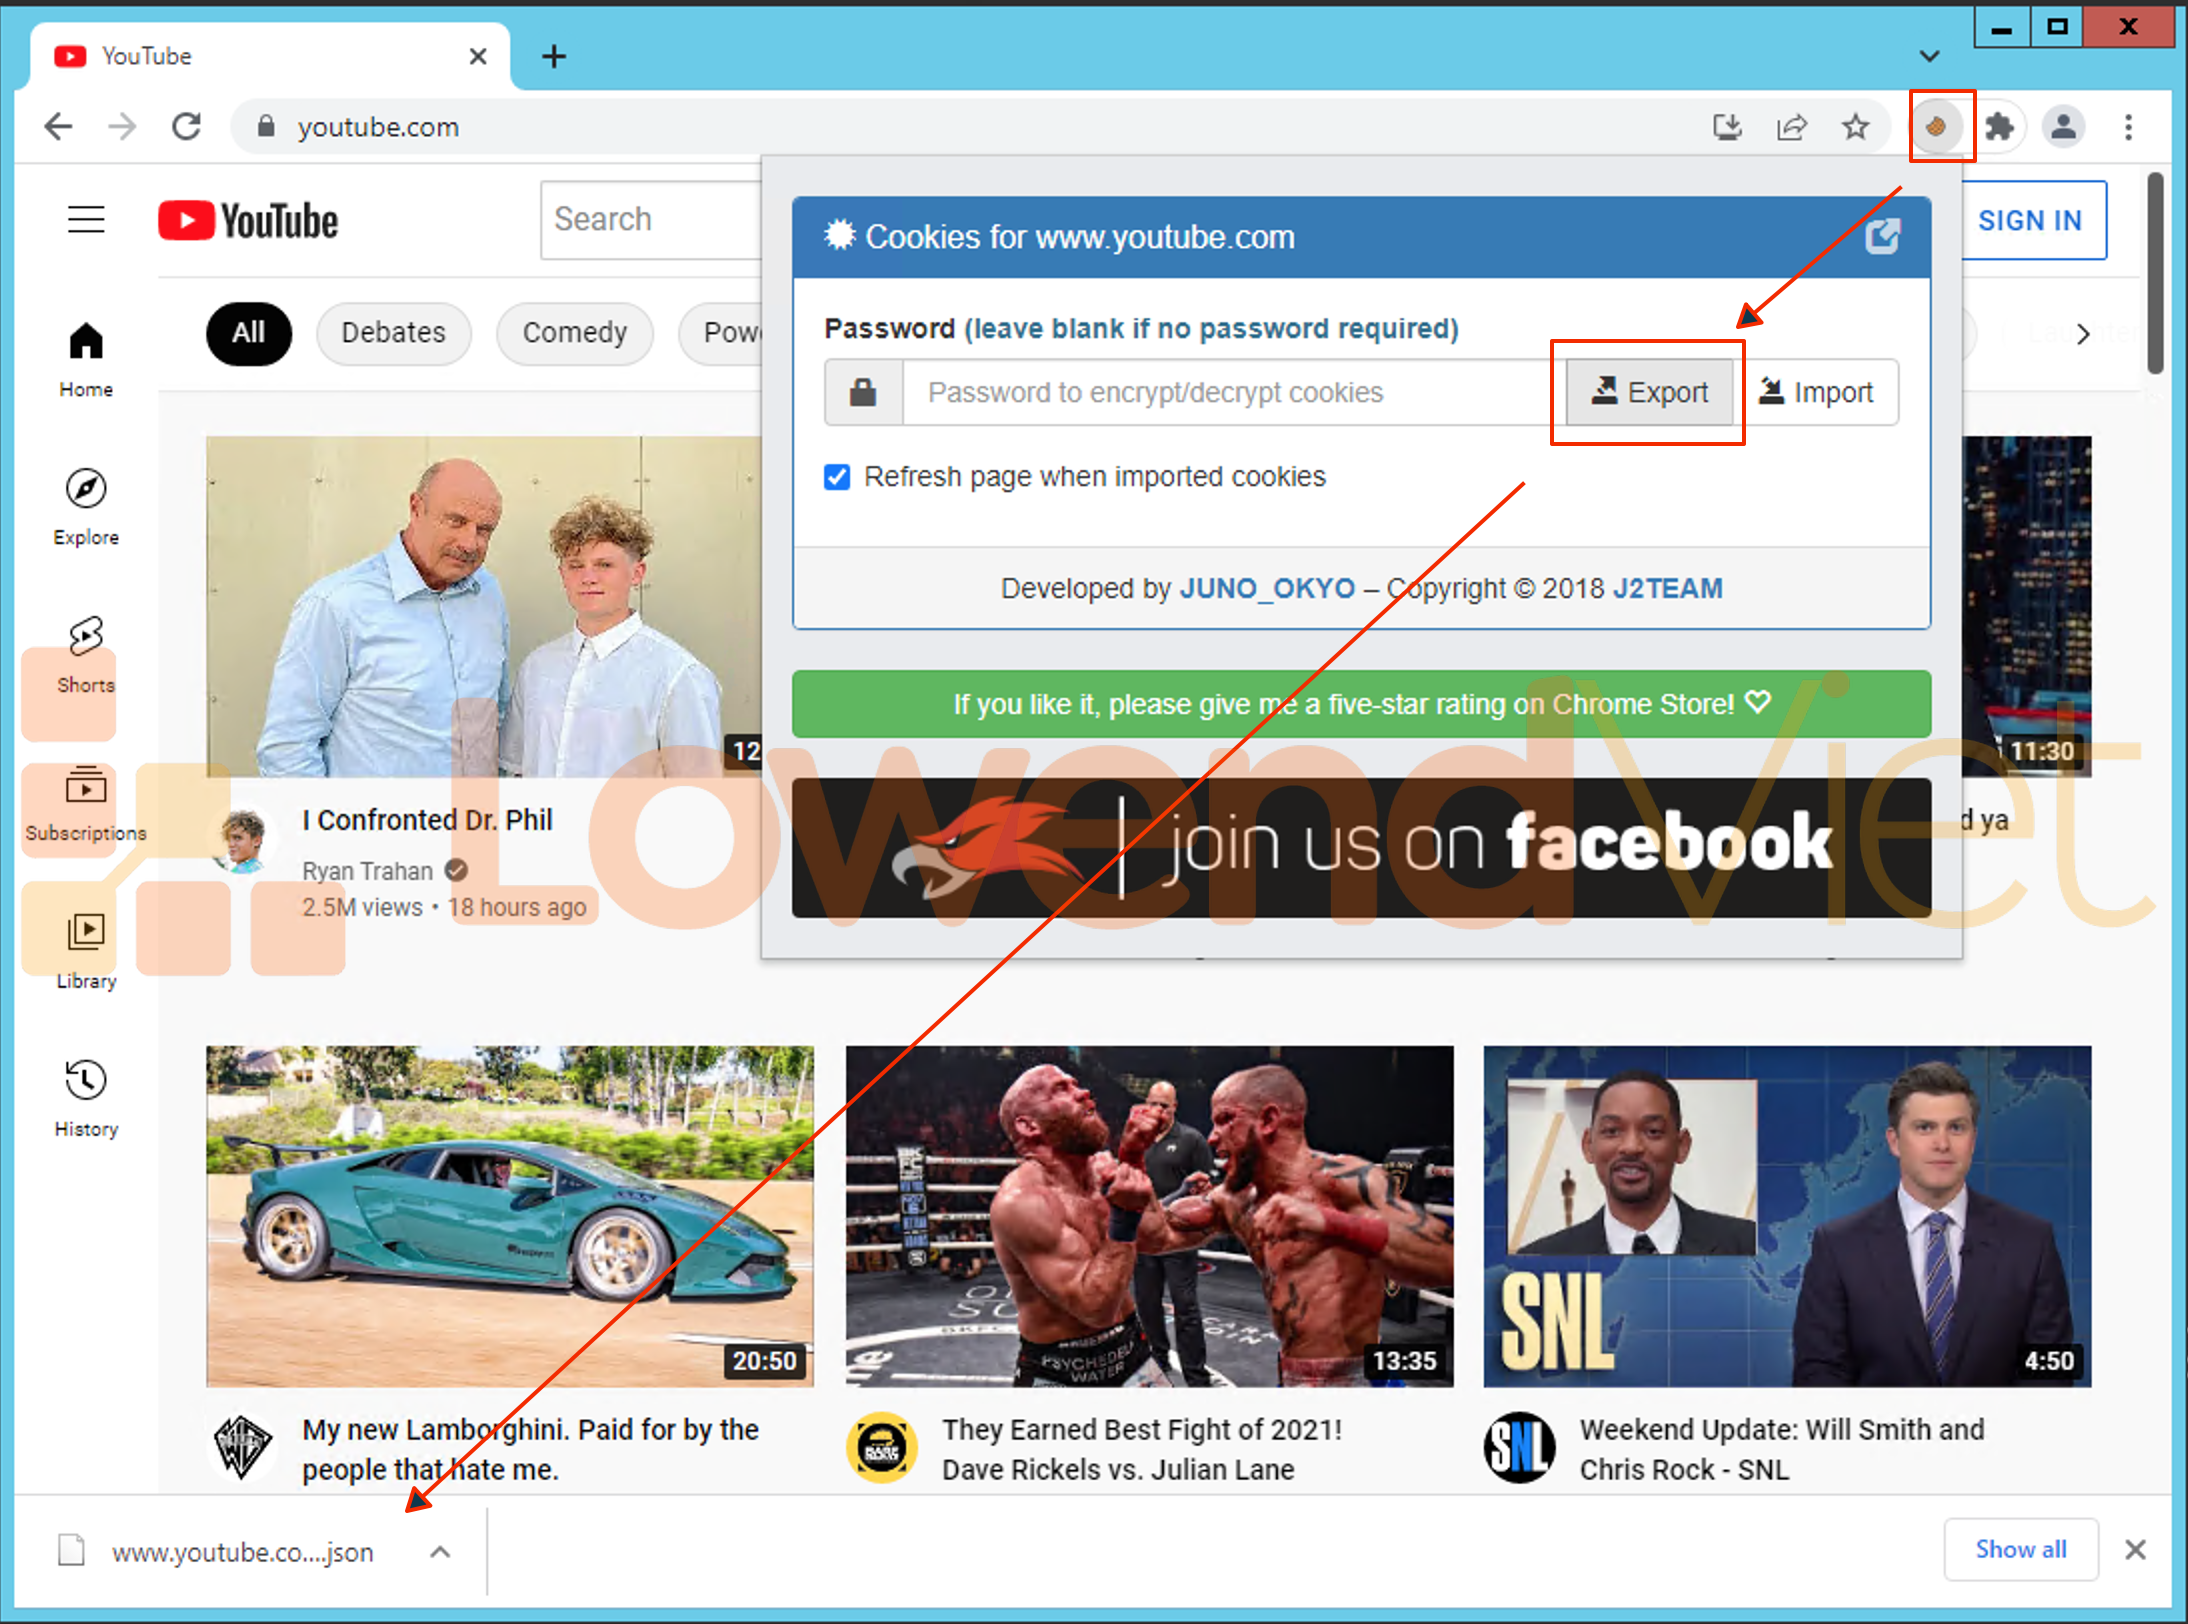Open the popup in new window icon
The image size is (2188, 1624).
pyautogui.click(x=1882, y=237)
